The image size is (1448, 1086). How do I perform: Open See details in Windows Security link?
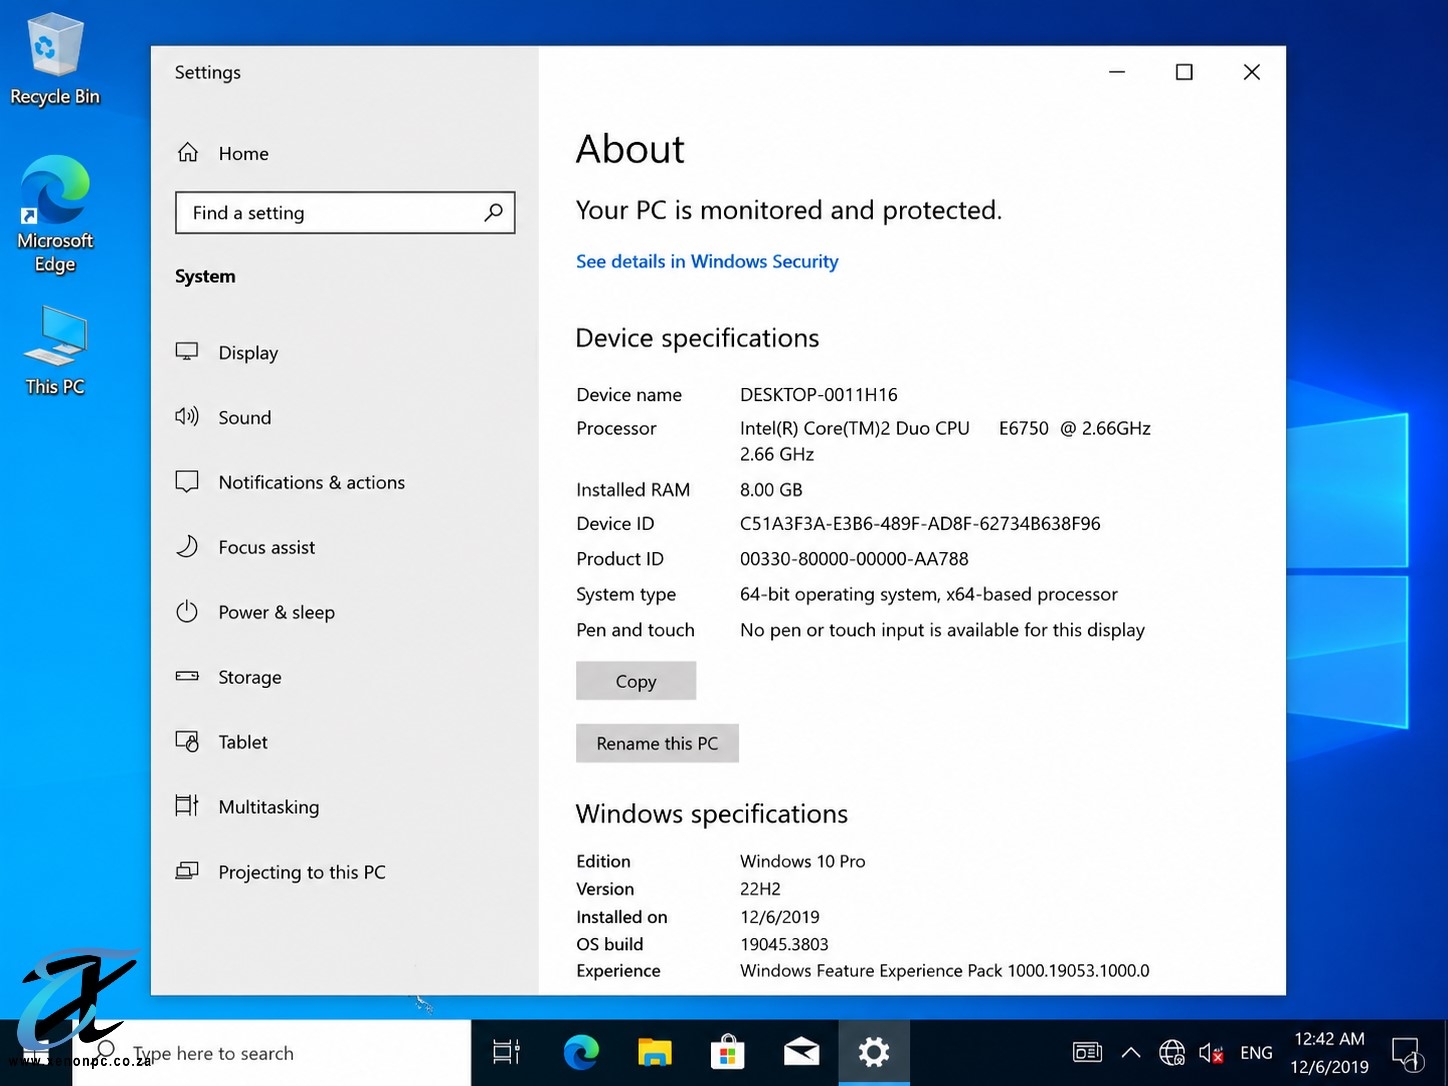pyautogui.click(x=707, y=261)
